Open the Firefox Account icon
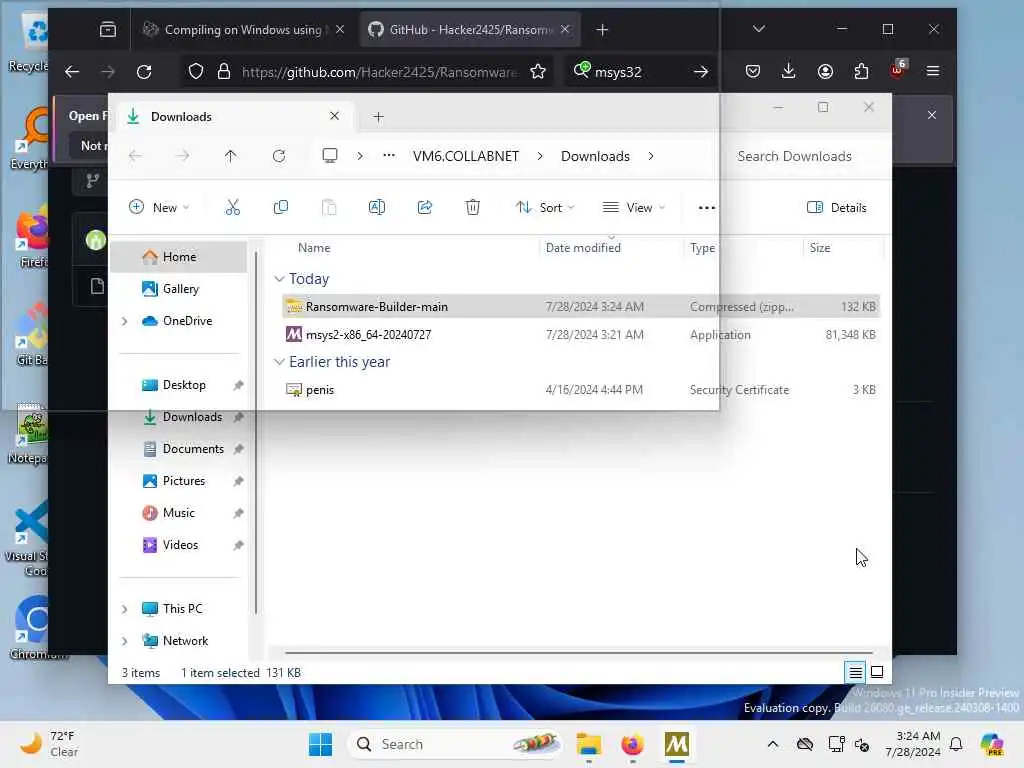Viewport: 1024px width, 768px height. [825, 71]
